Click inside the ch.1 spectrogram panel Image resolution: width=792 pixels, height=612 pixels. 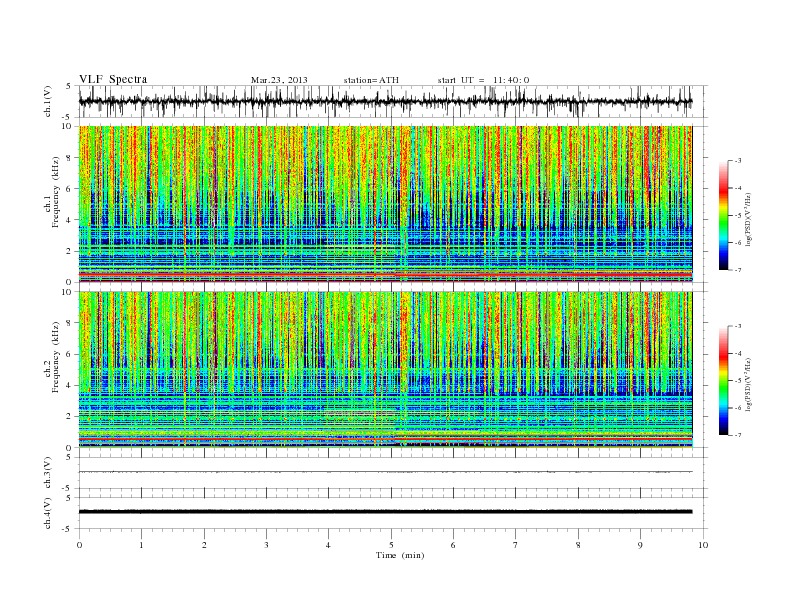[385, 204]
